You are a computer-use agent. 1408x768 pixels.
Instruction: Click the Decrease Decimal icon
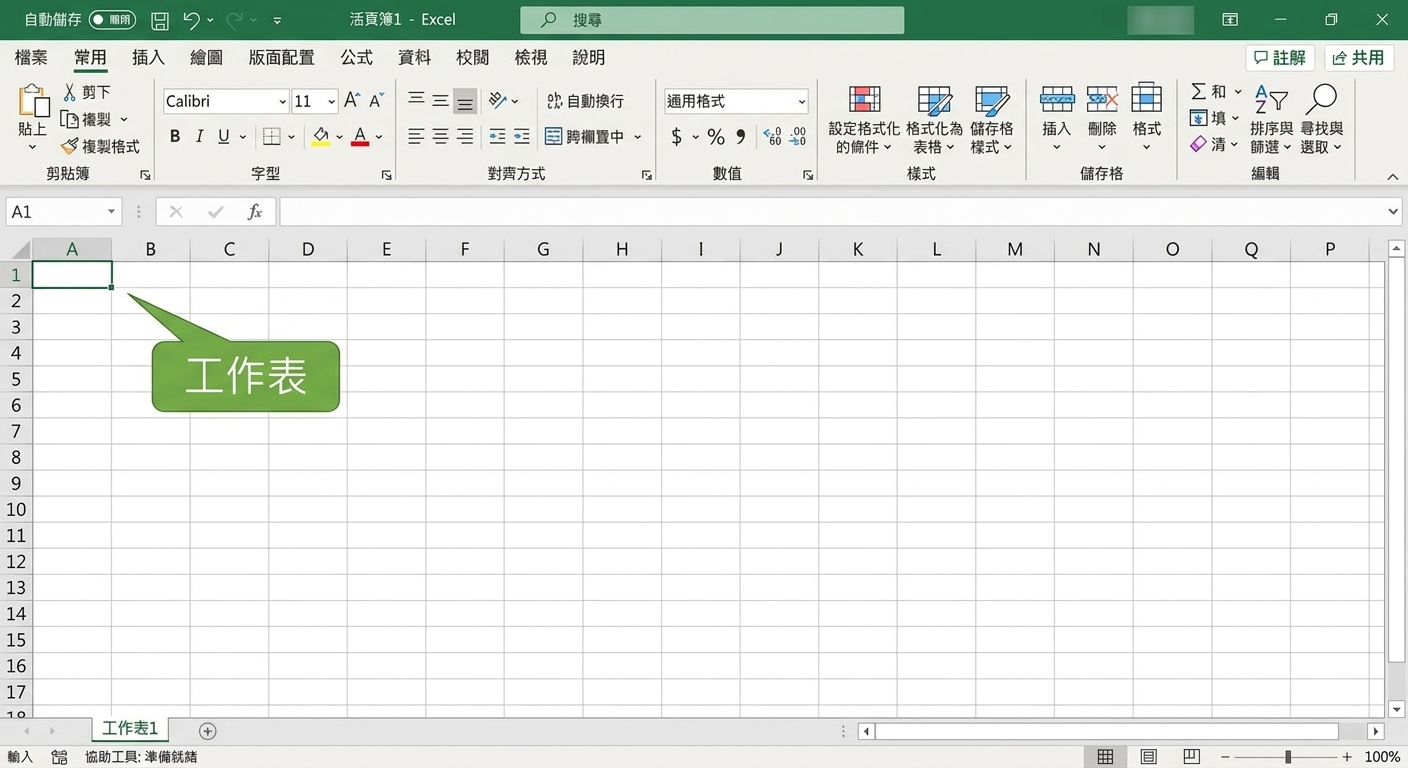(798, 137)
